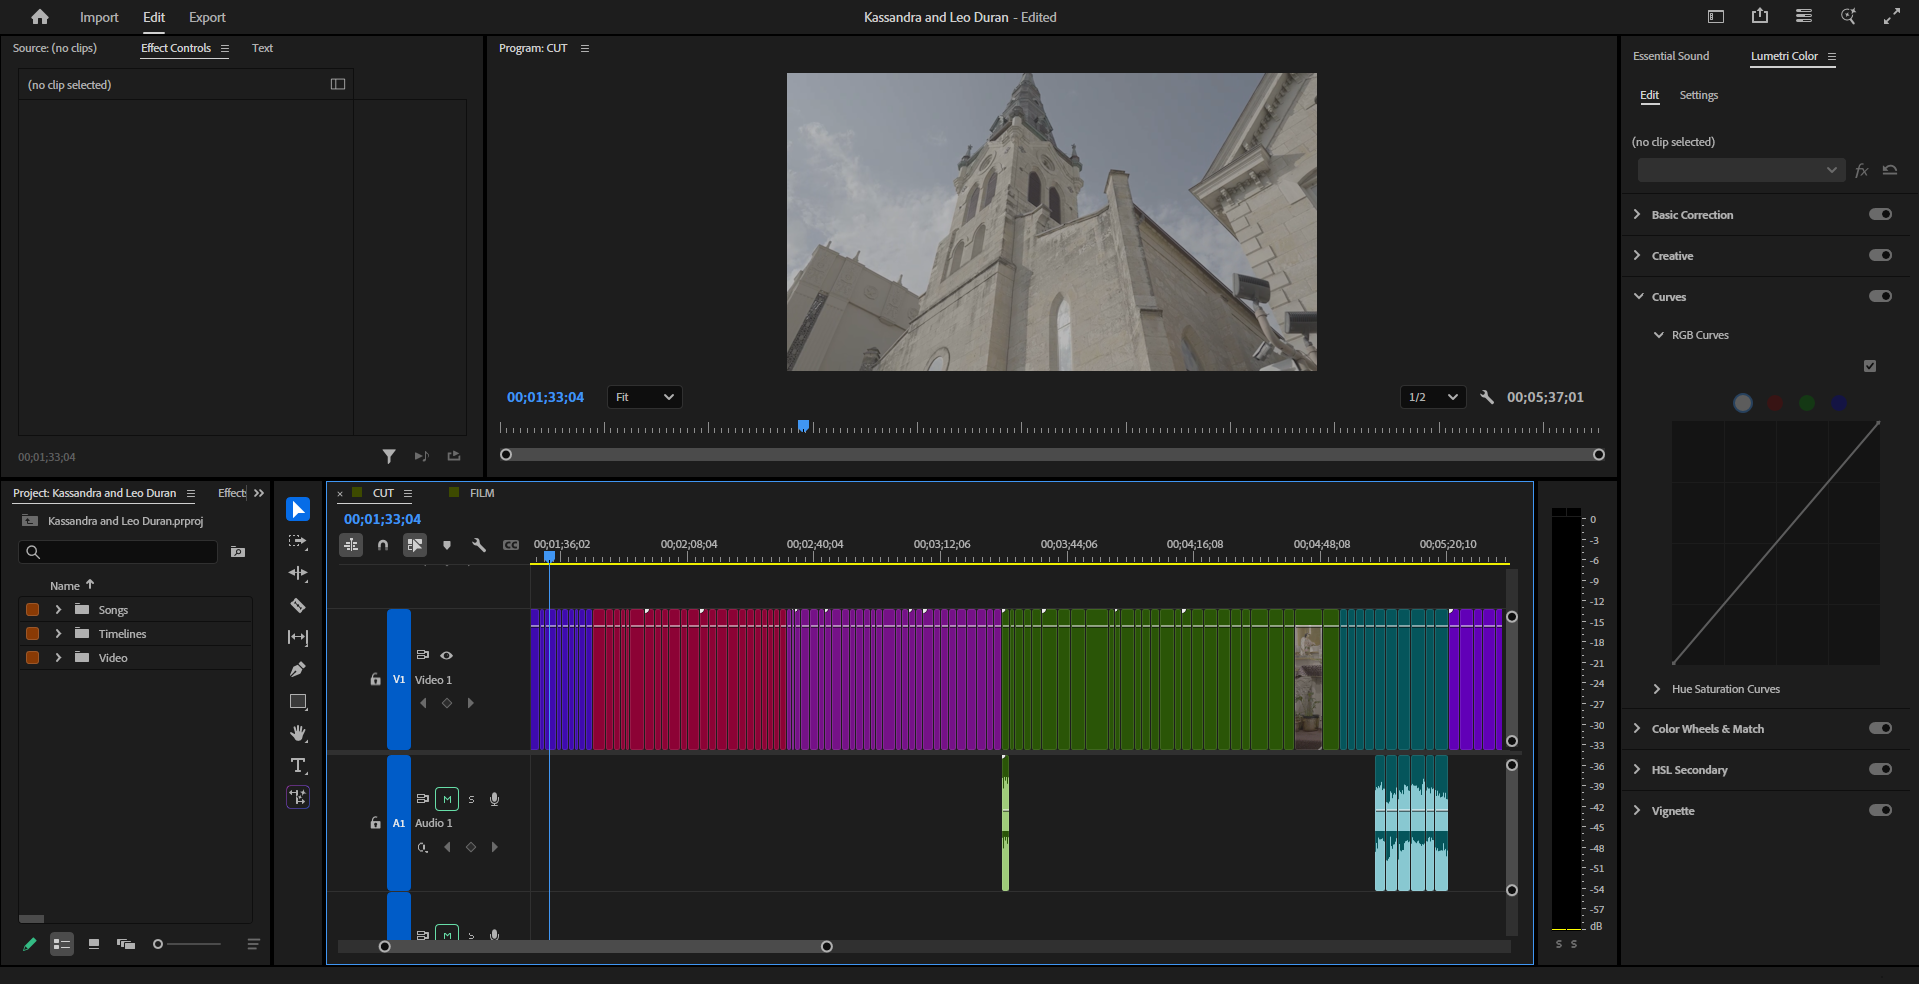Screen dimensions: 1919x984
Task: Toggle Curves section switch
Action: (x=1880, y=296)
